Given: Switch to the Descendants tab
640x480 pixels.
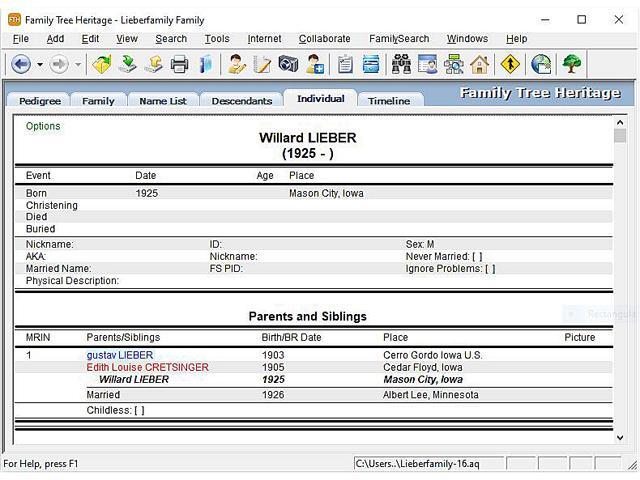Looking at the screenshot, I should 242,101.
